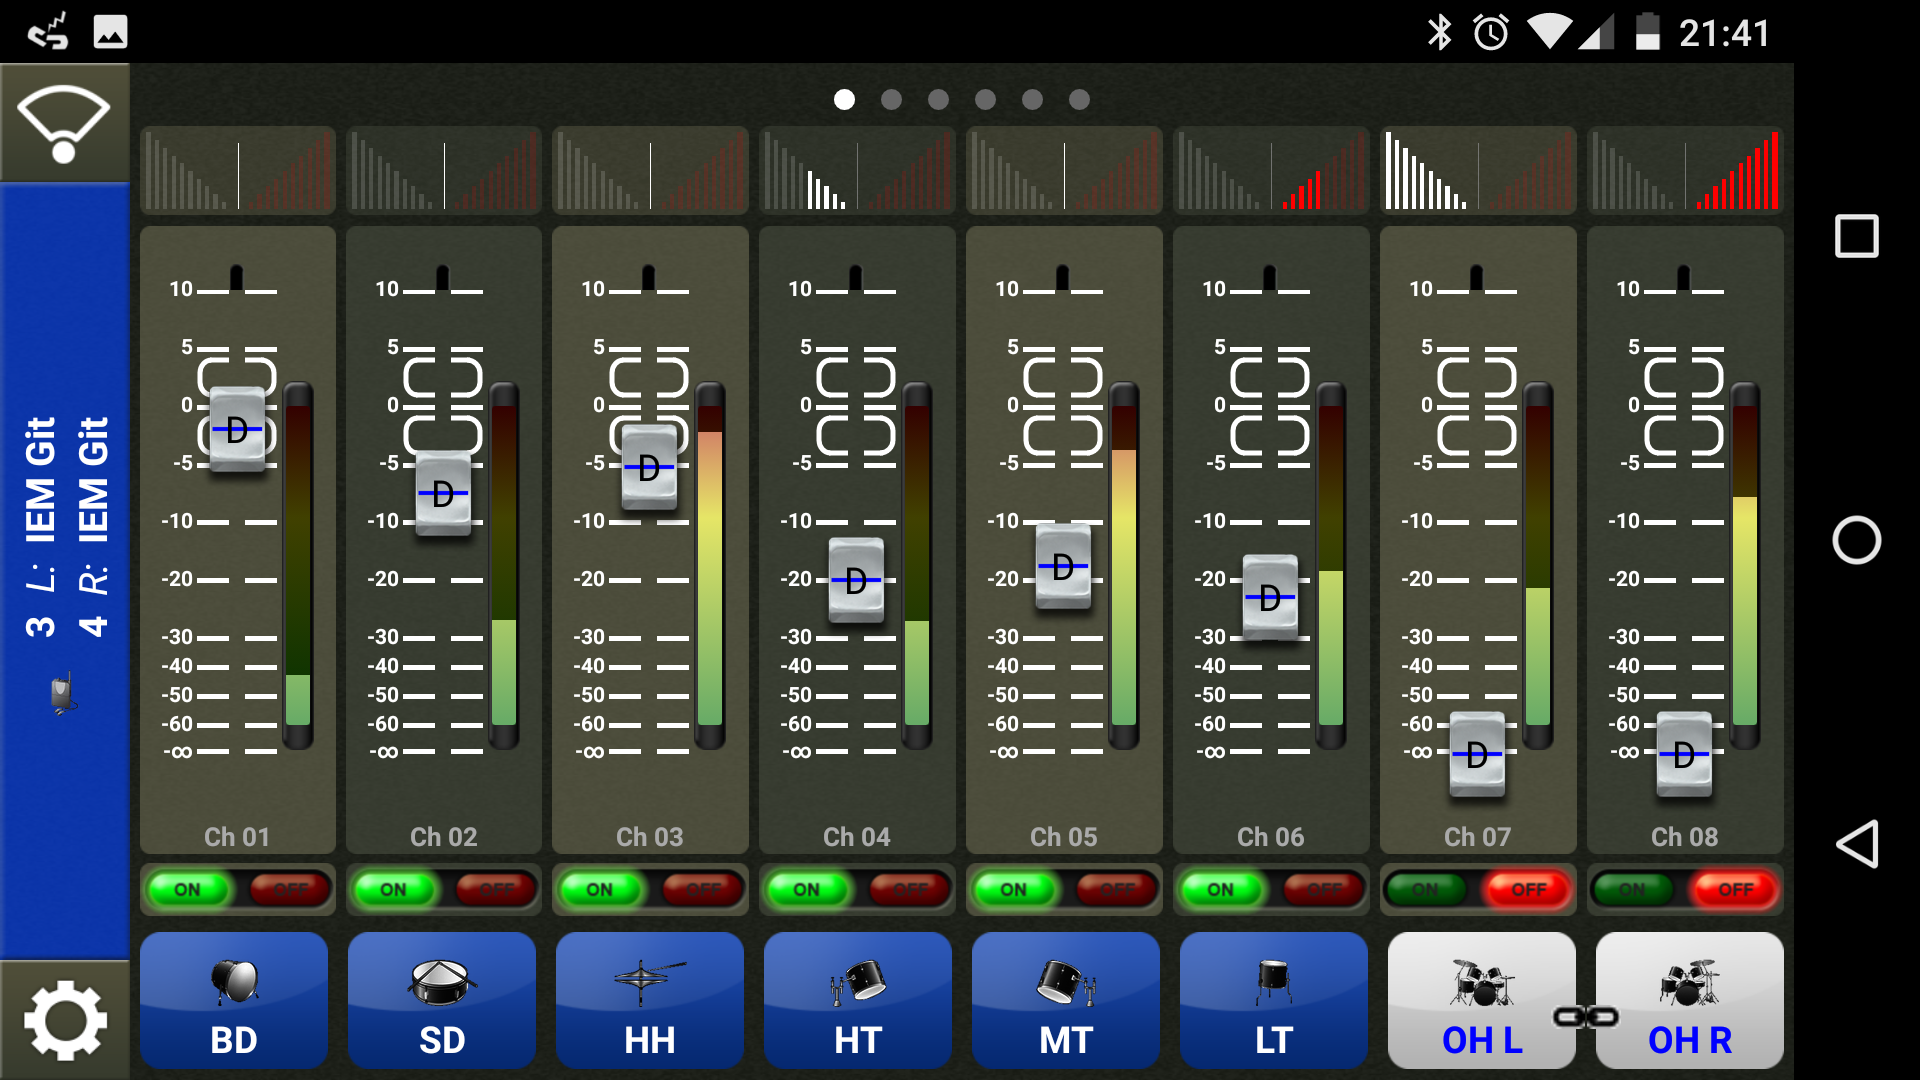Viewport: 1920px width, 1080px height.
Task: Select the HT high tom channel button
Action: 858,1001
